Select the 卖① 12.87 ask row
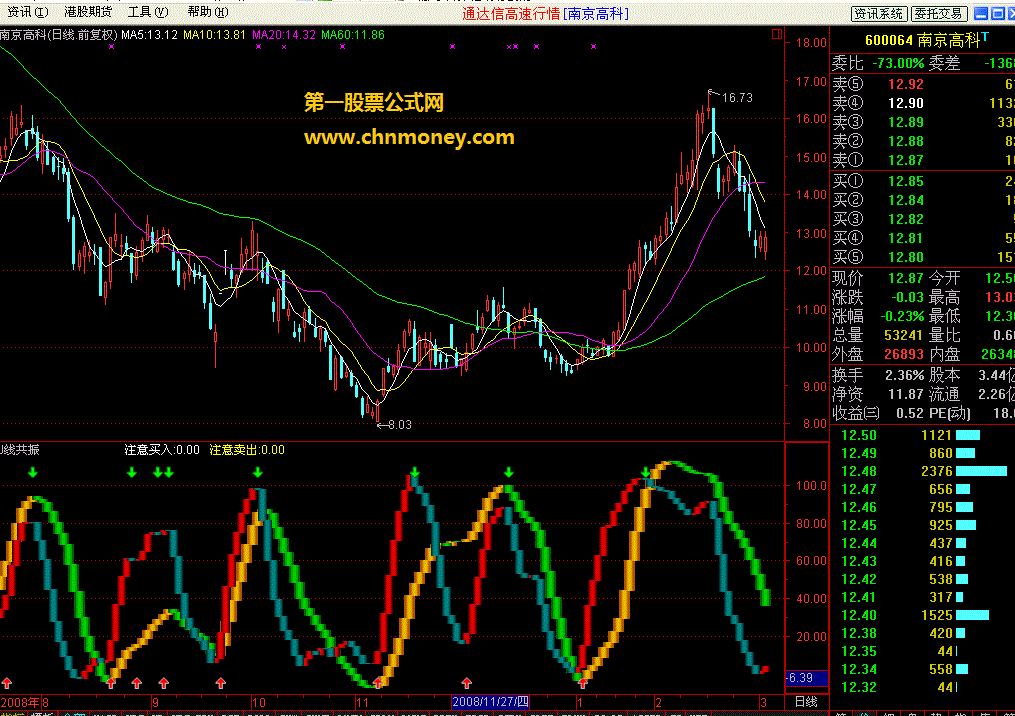The height and width of the screenshot is (716, 1015). pos(922,160)
